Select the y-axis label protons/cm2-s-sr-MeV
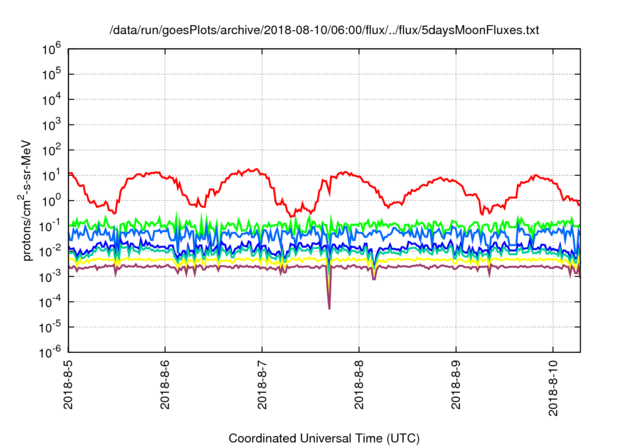Viewport: 640px width, 448px height. coord(25,200)
